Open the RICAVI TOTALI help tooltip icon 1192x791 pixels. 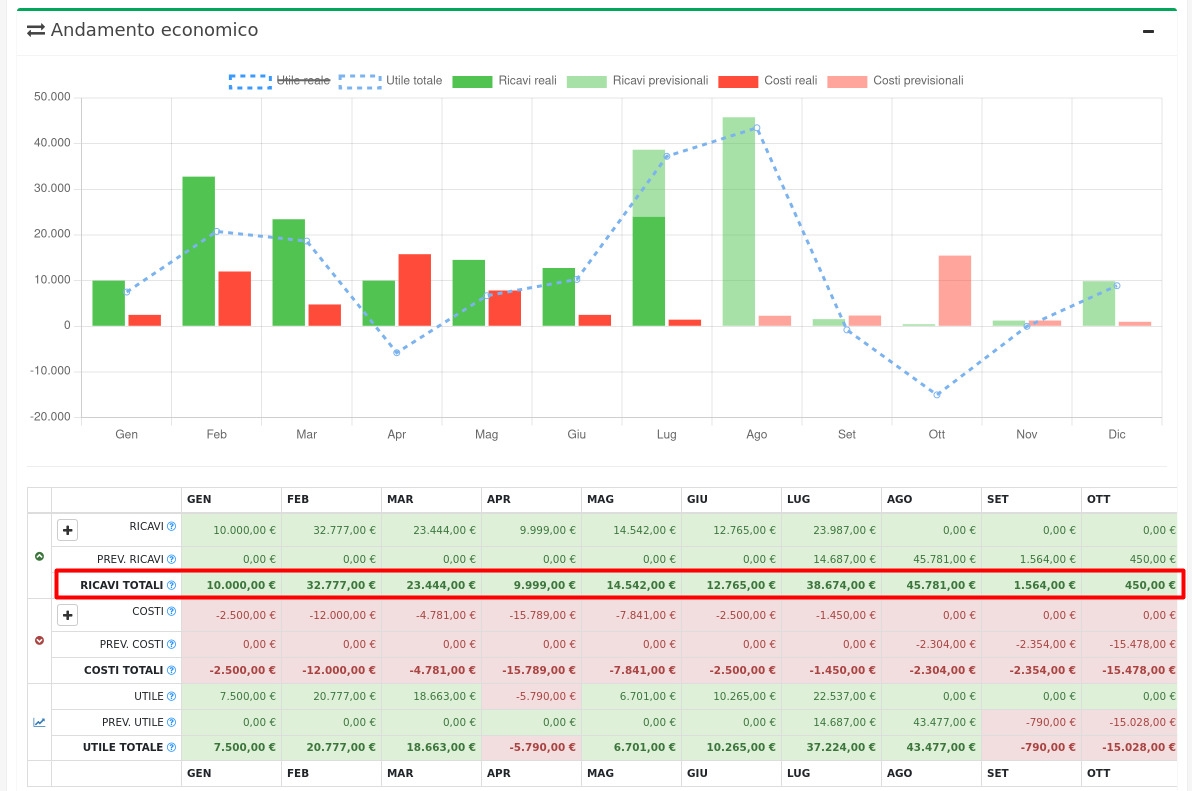click(x=171, y=585)
